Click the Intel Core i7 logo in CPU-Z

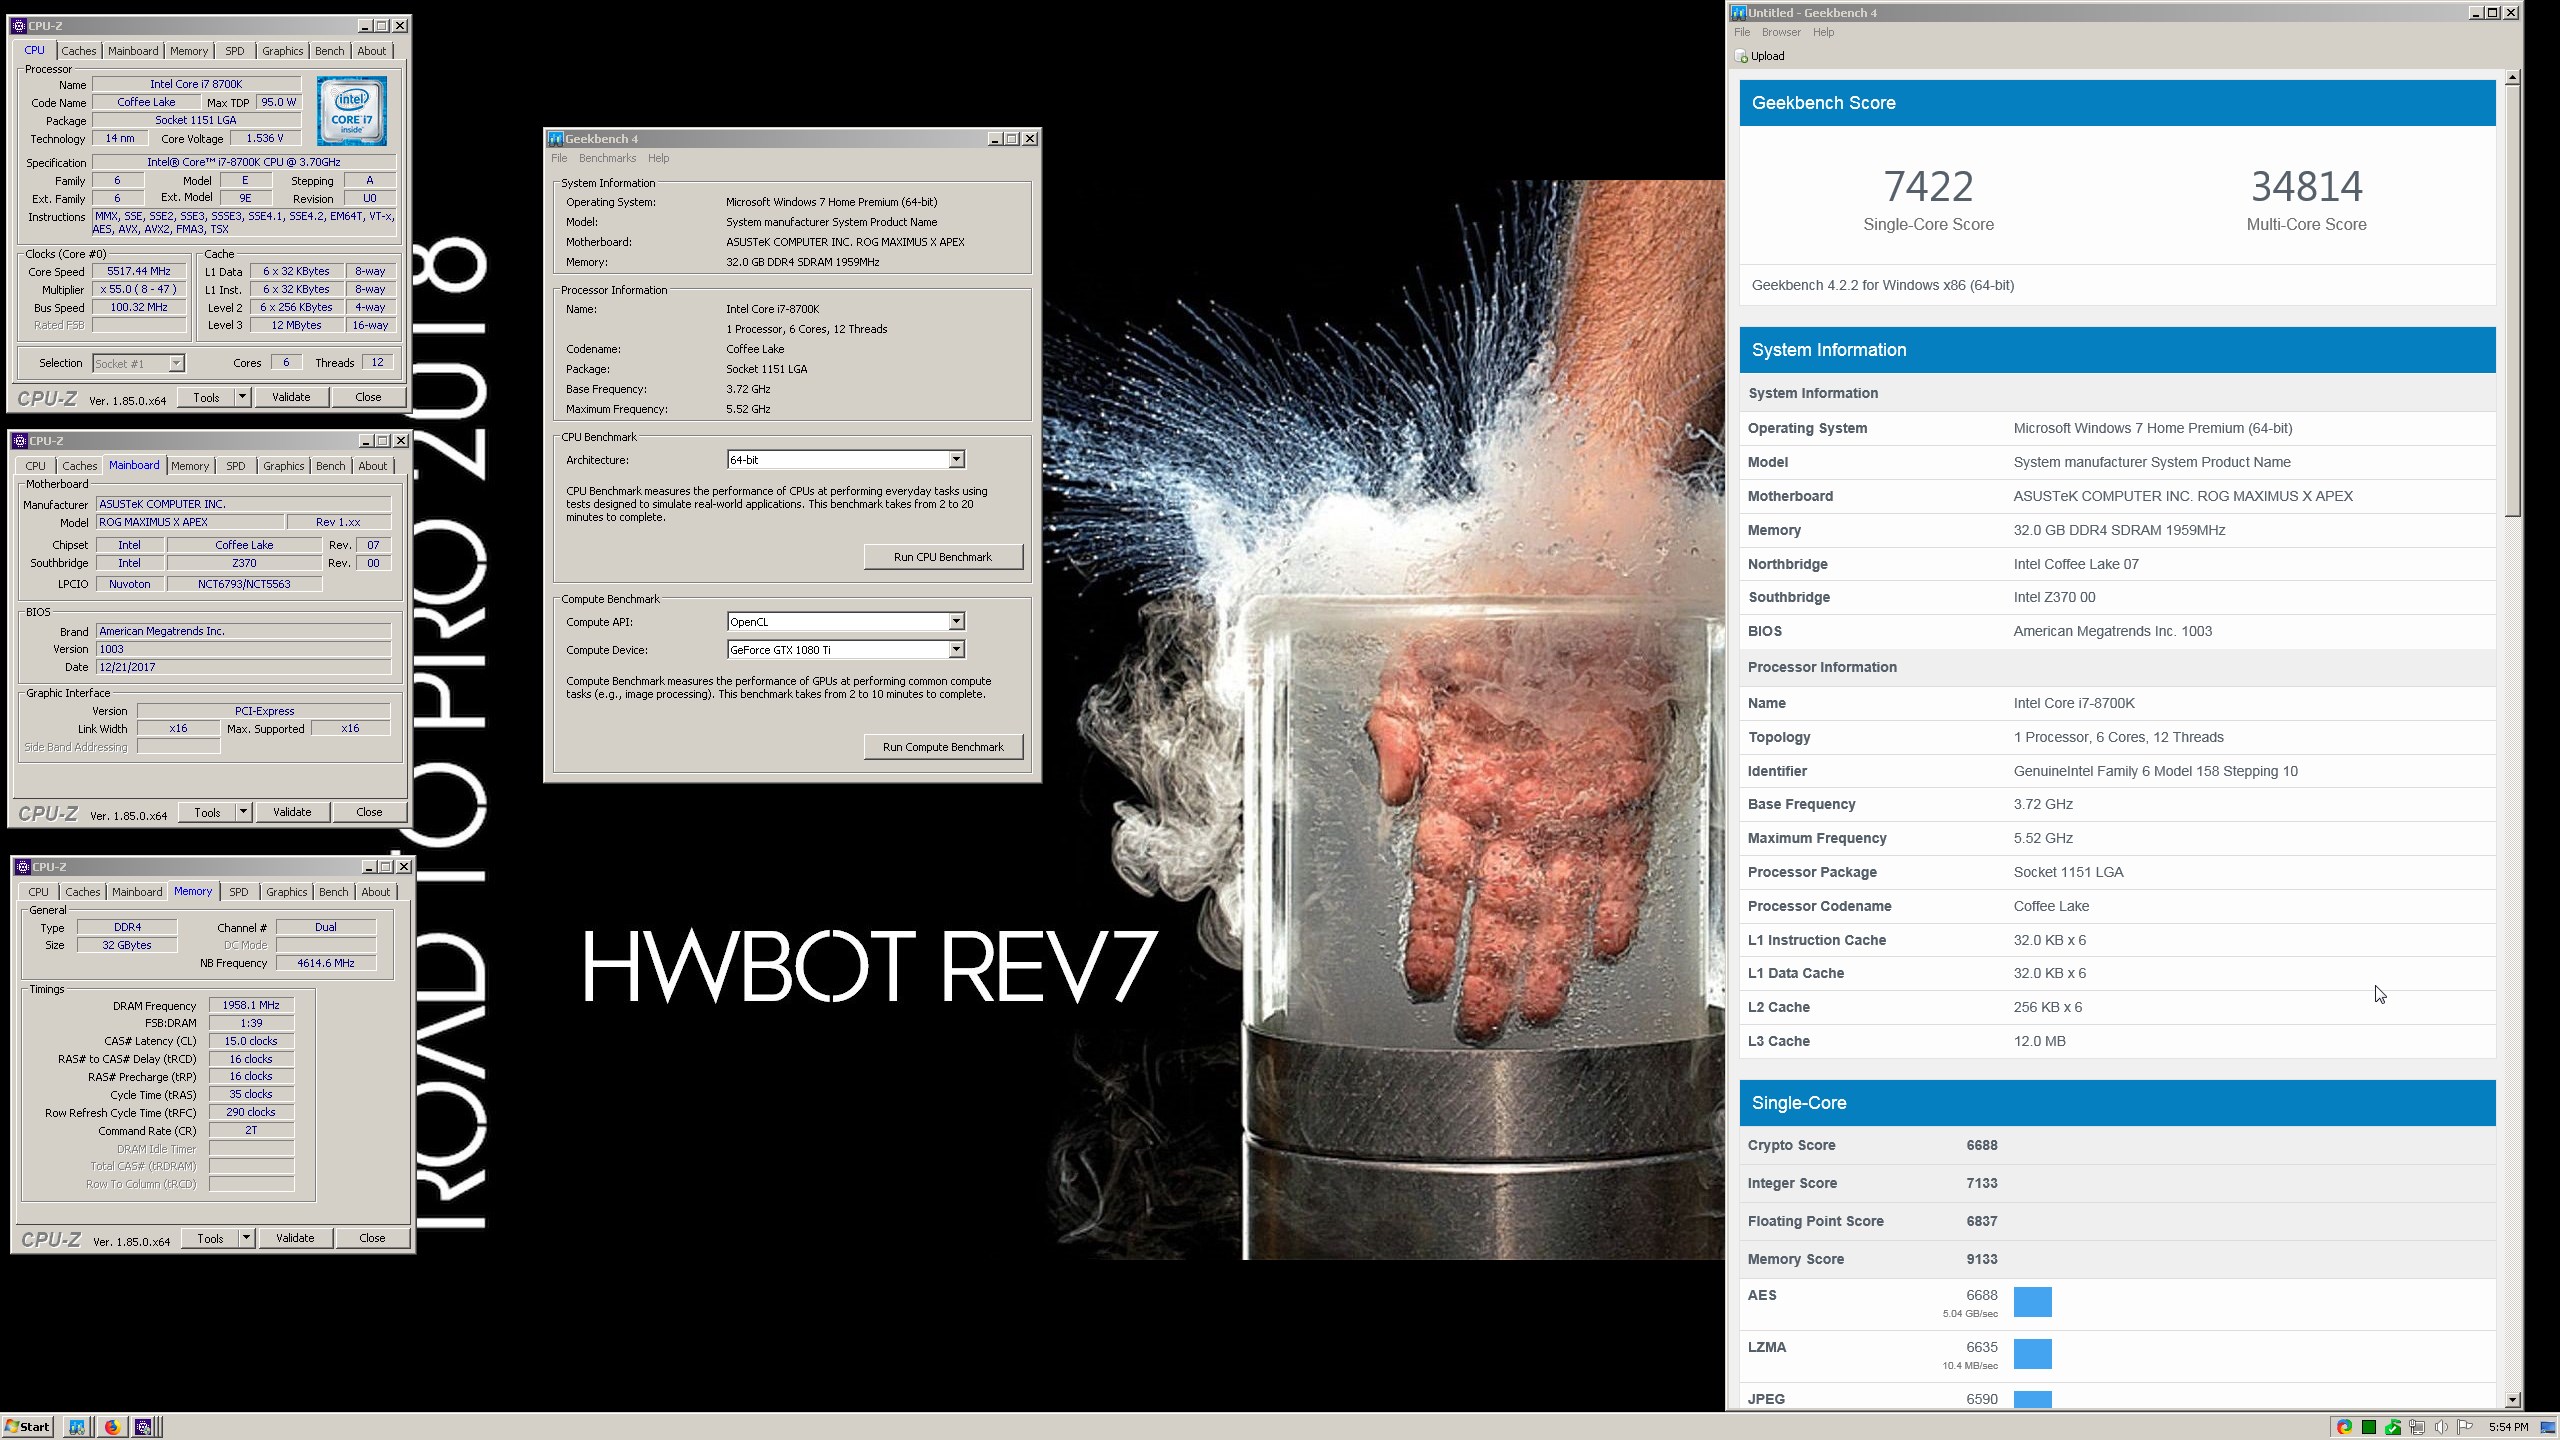[352, 111]
